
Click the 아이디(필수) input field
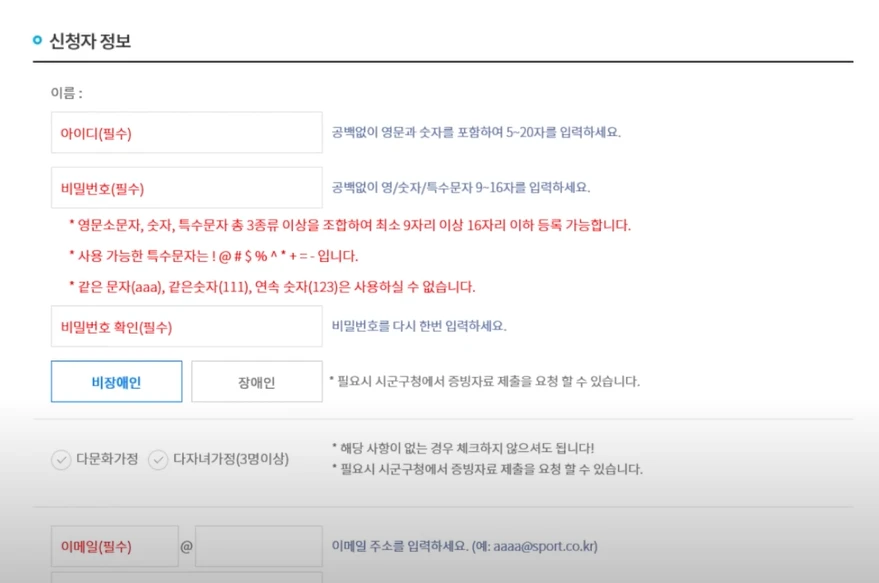point(187,132)
